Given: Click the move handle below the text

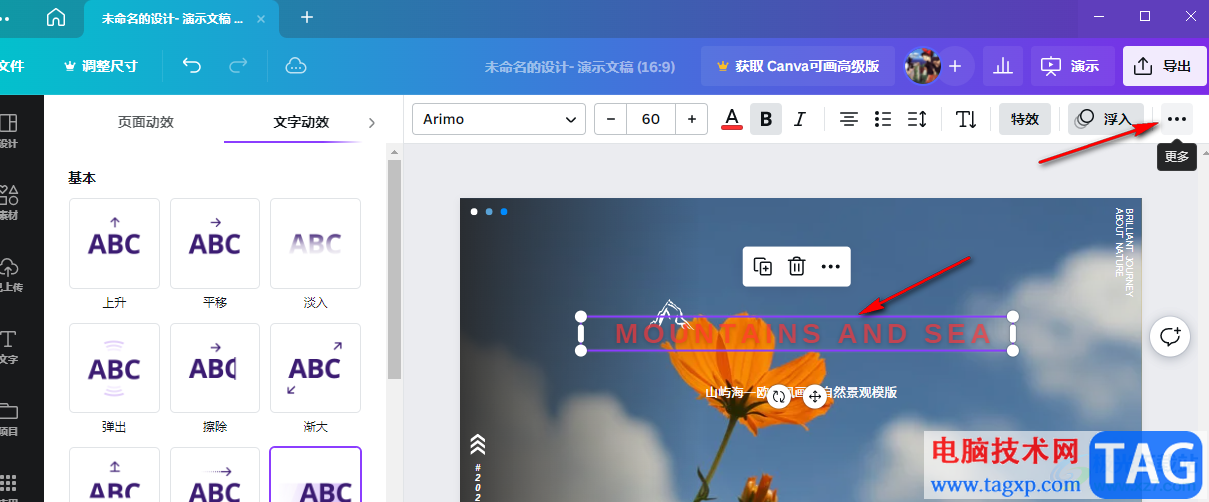Looking at the screenshot, I should click(814, 396).
